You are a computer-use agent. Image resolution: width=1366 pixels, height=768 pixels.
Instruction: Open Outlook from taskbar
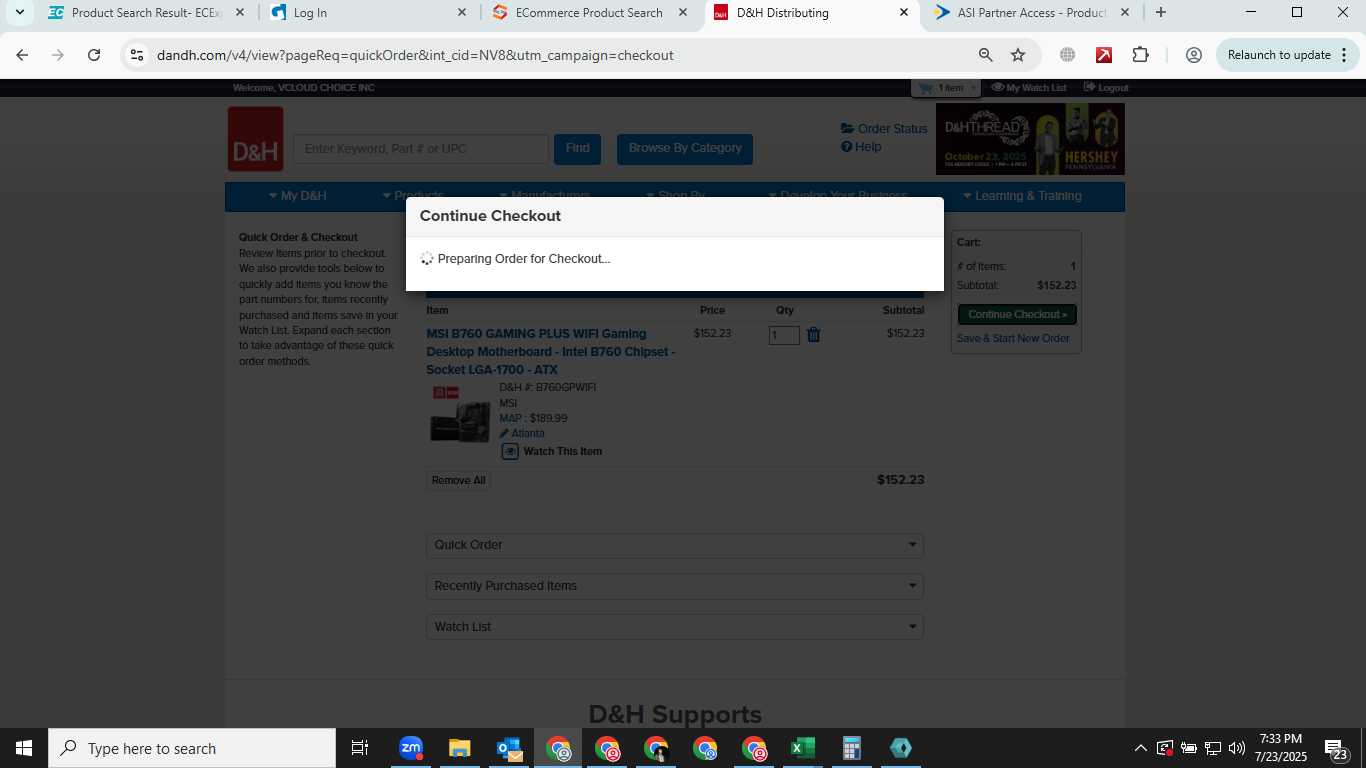[x=509, y=748]
